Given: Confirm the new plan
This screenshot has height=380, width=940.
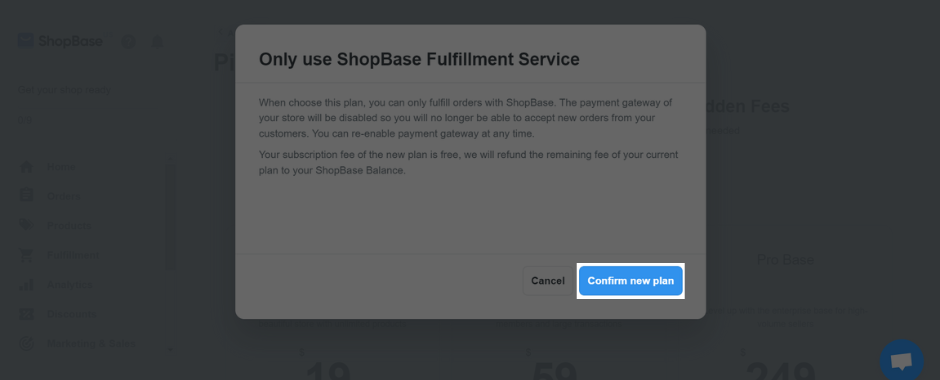Looking at the screenshot, I should coord(631,281).
